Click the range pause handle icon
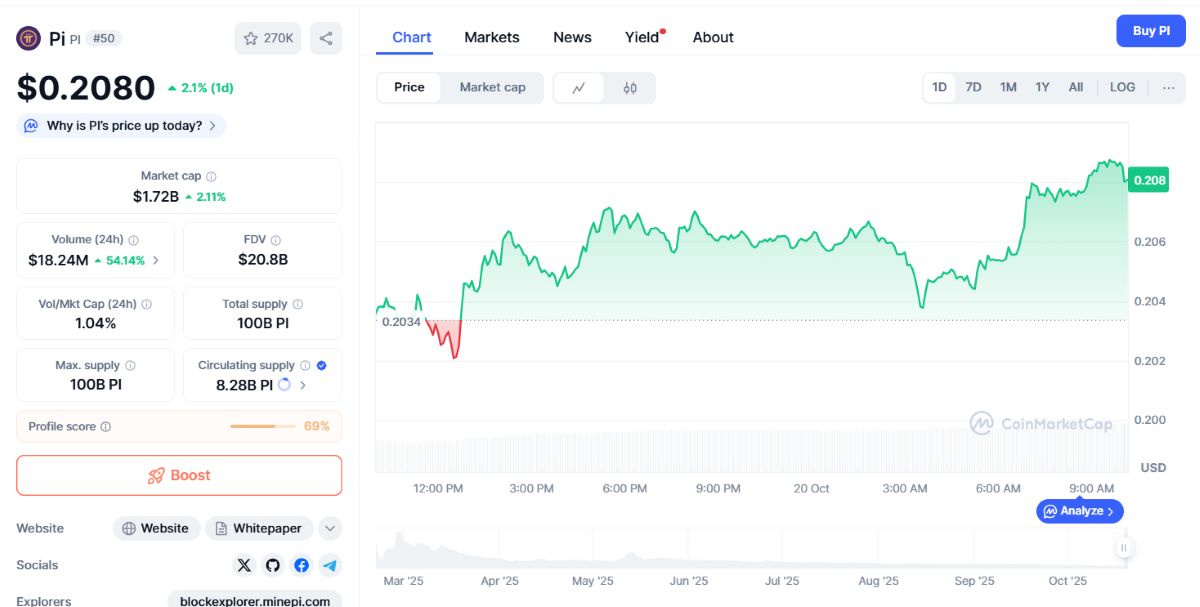This screenshot has width=1200, height=607. pos(1124,547)
